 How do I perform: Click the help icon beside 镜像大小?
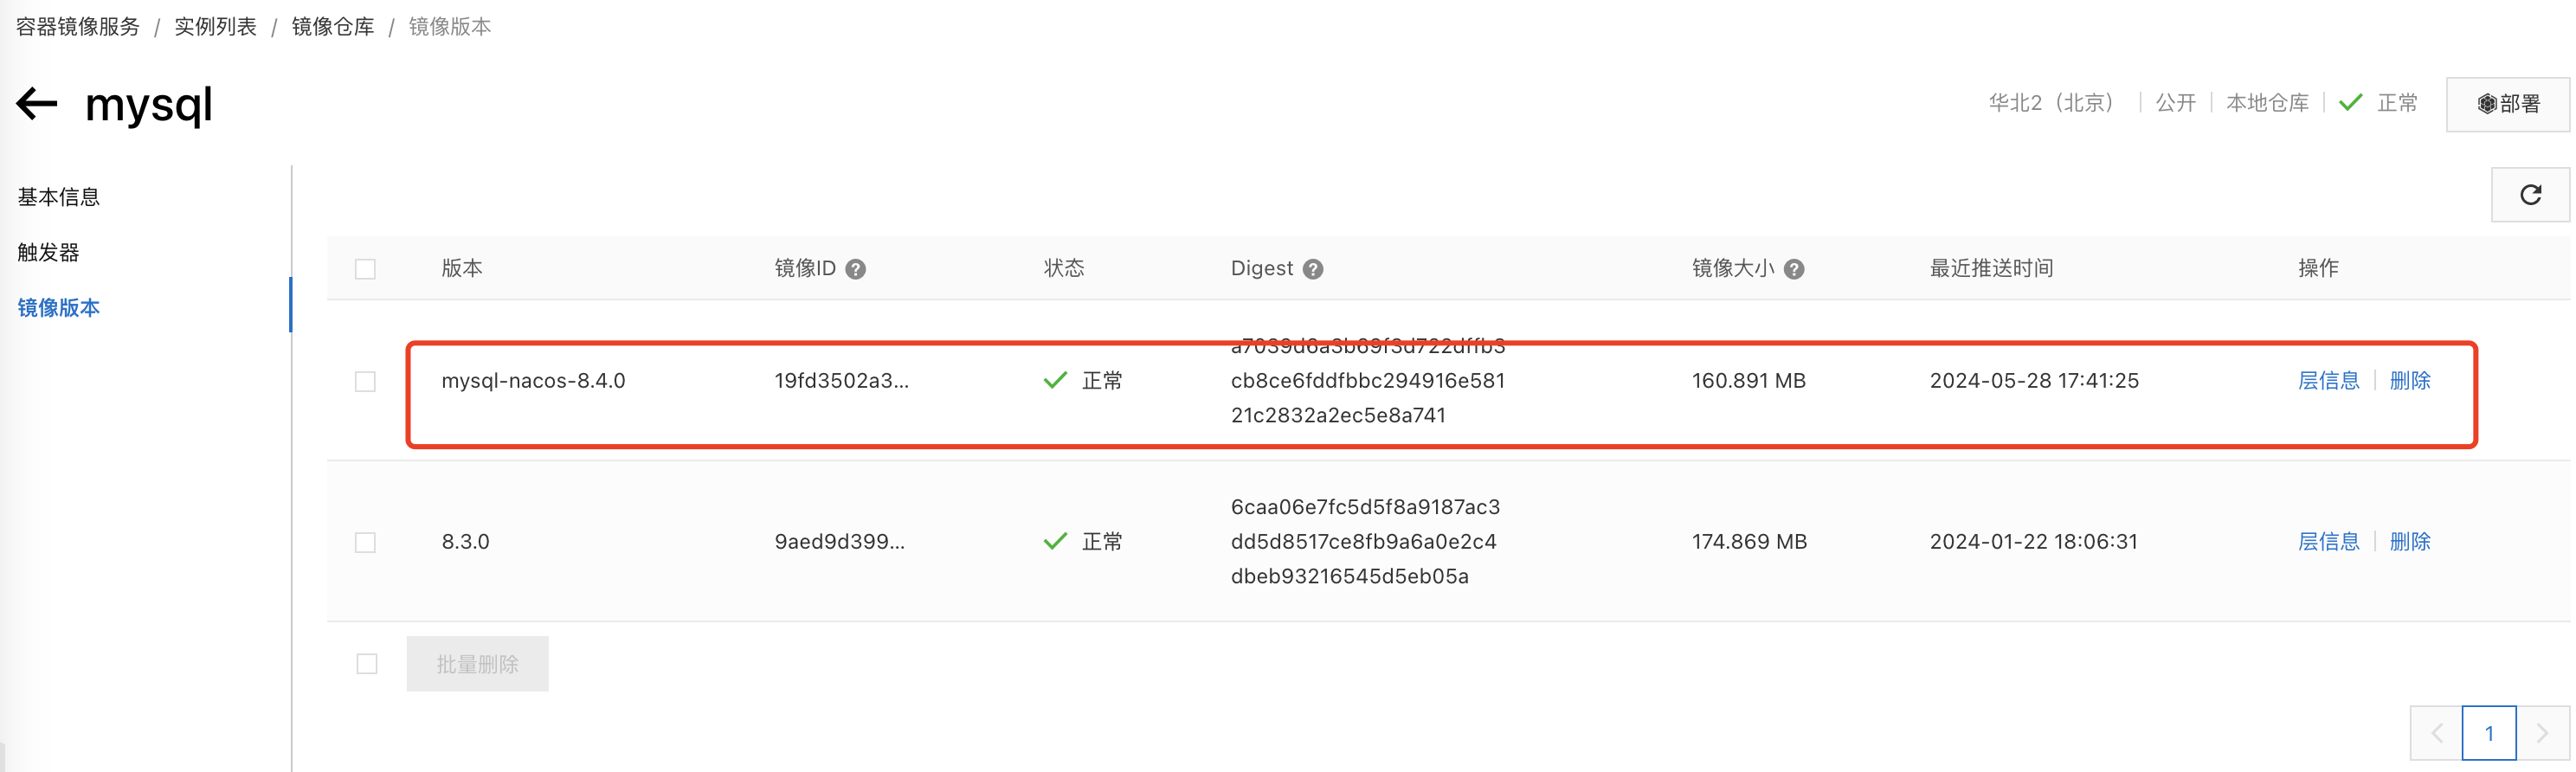click(x=1793, y=269)
